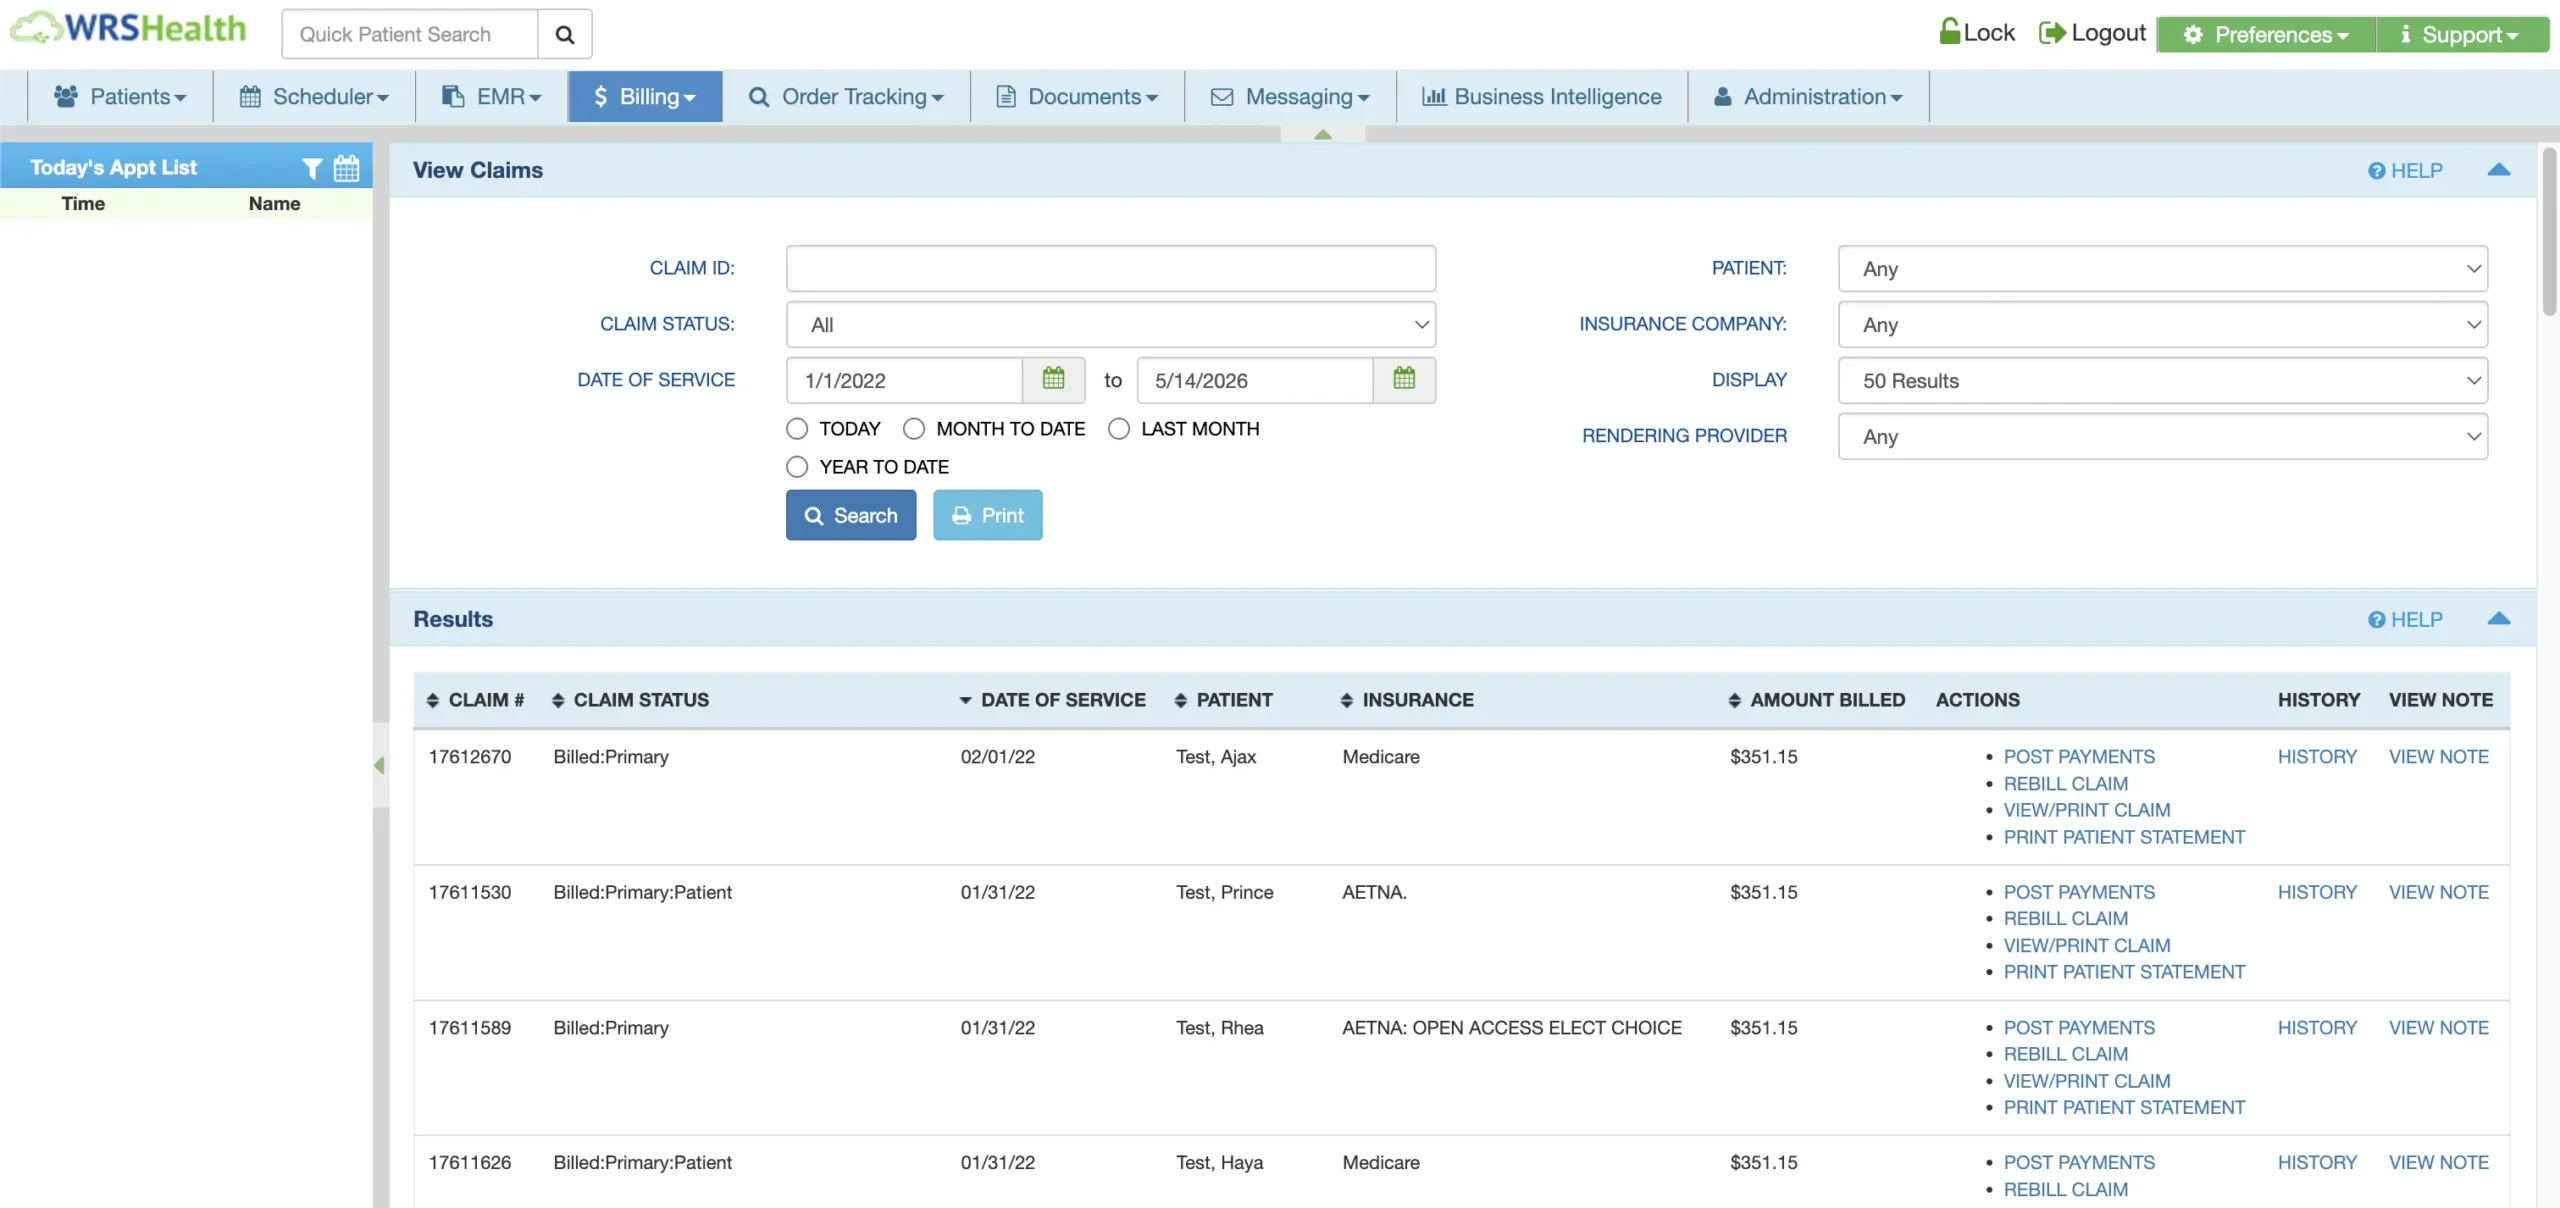Select the TODAY radio button
2560x1208 pixels.
[x=797, y=429]
